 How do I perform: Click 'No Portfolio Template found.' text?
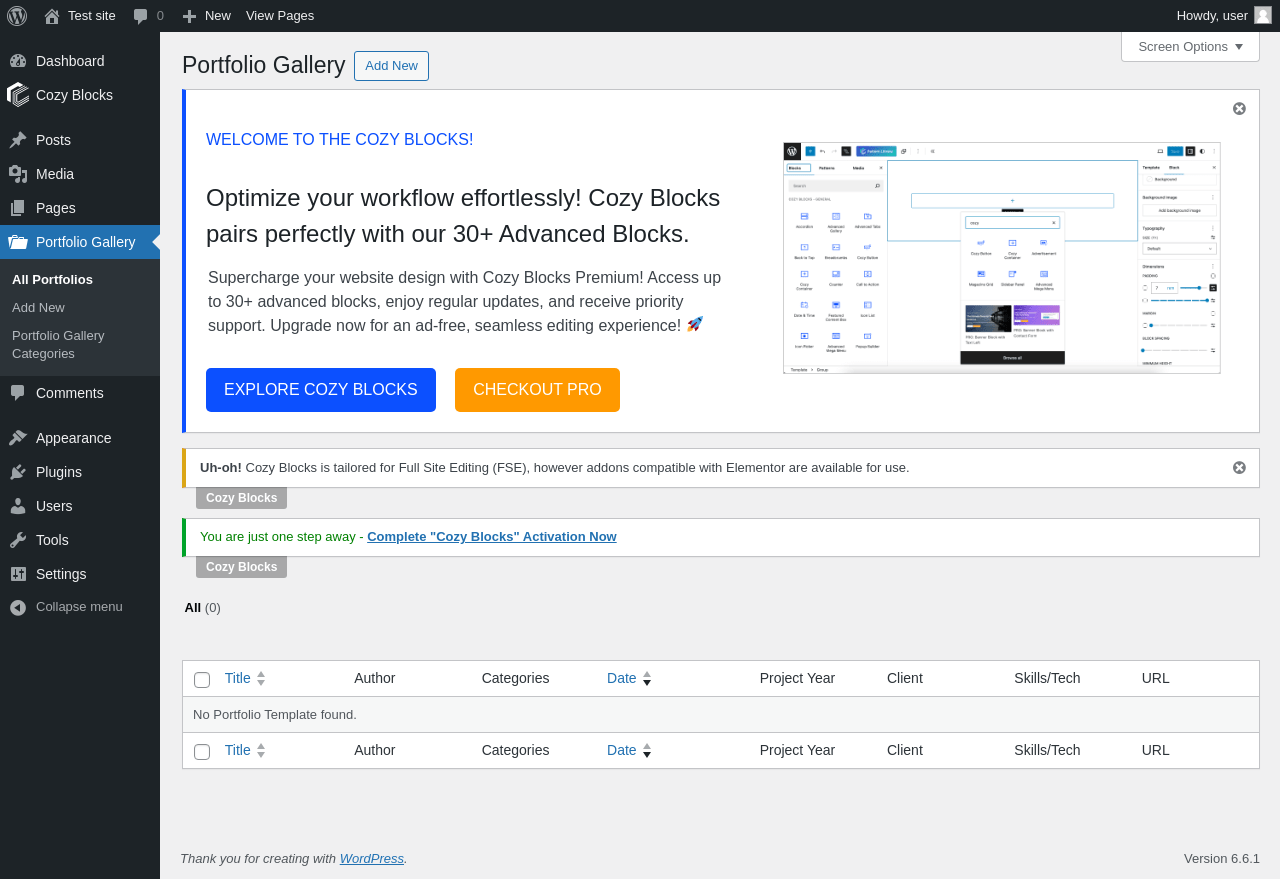[275, 714]
